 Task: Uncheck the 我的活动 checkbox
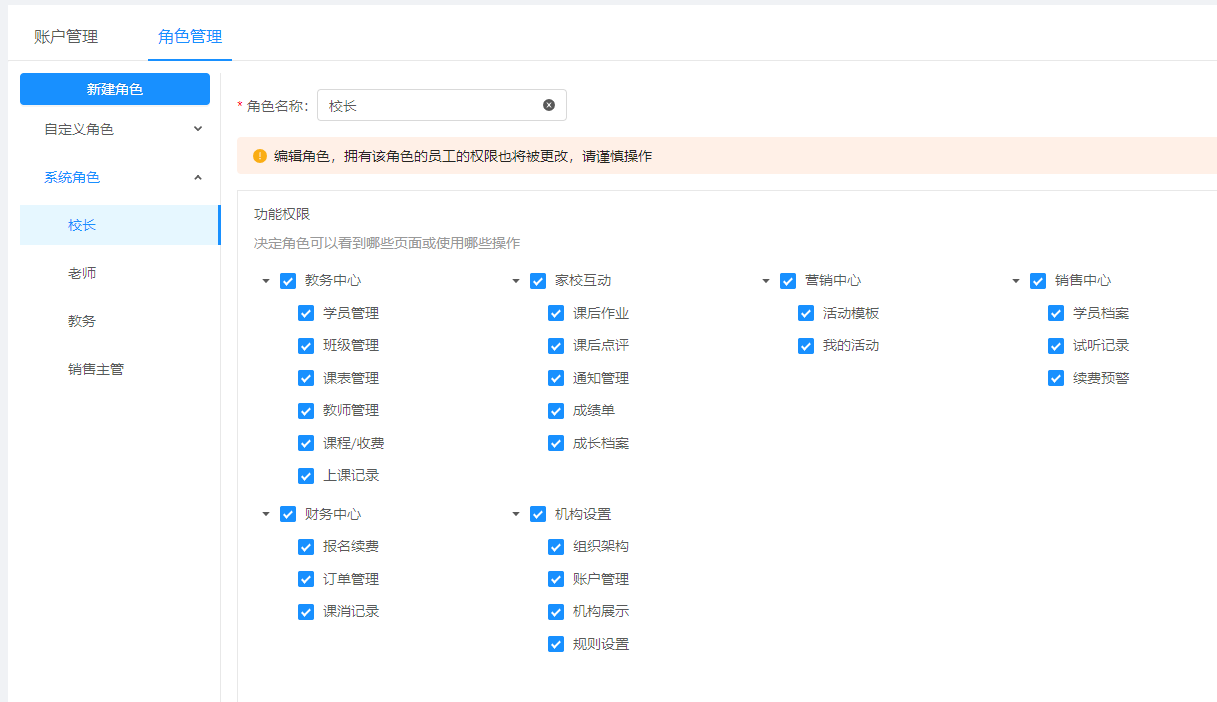(806, 346)
